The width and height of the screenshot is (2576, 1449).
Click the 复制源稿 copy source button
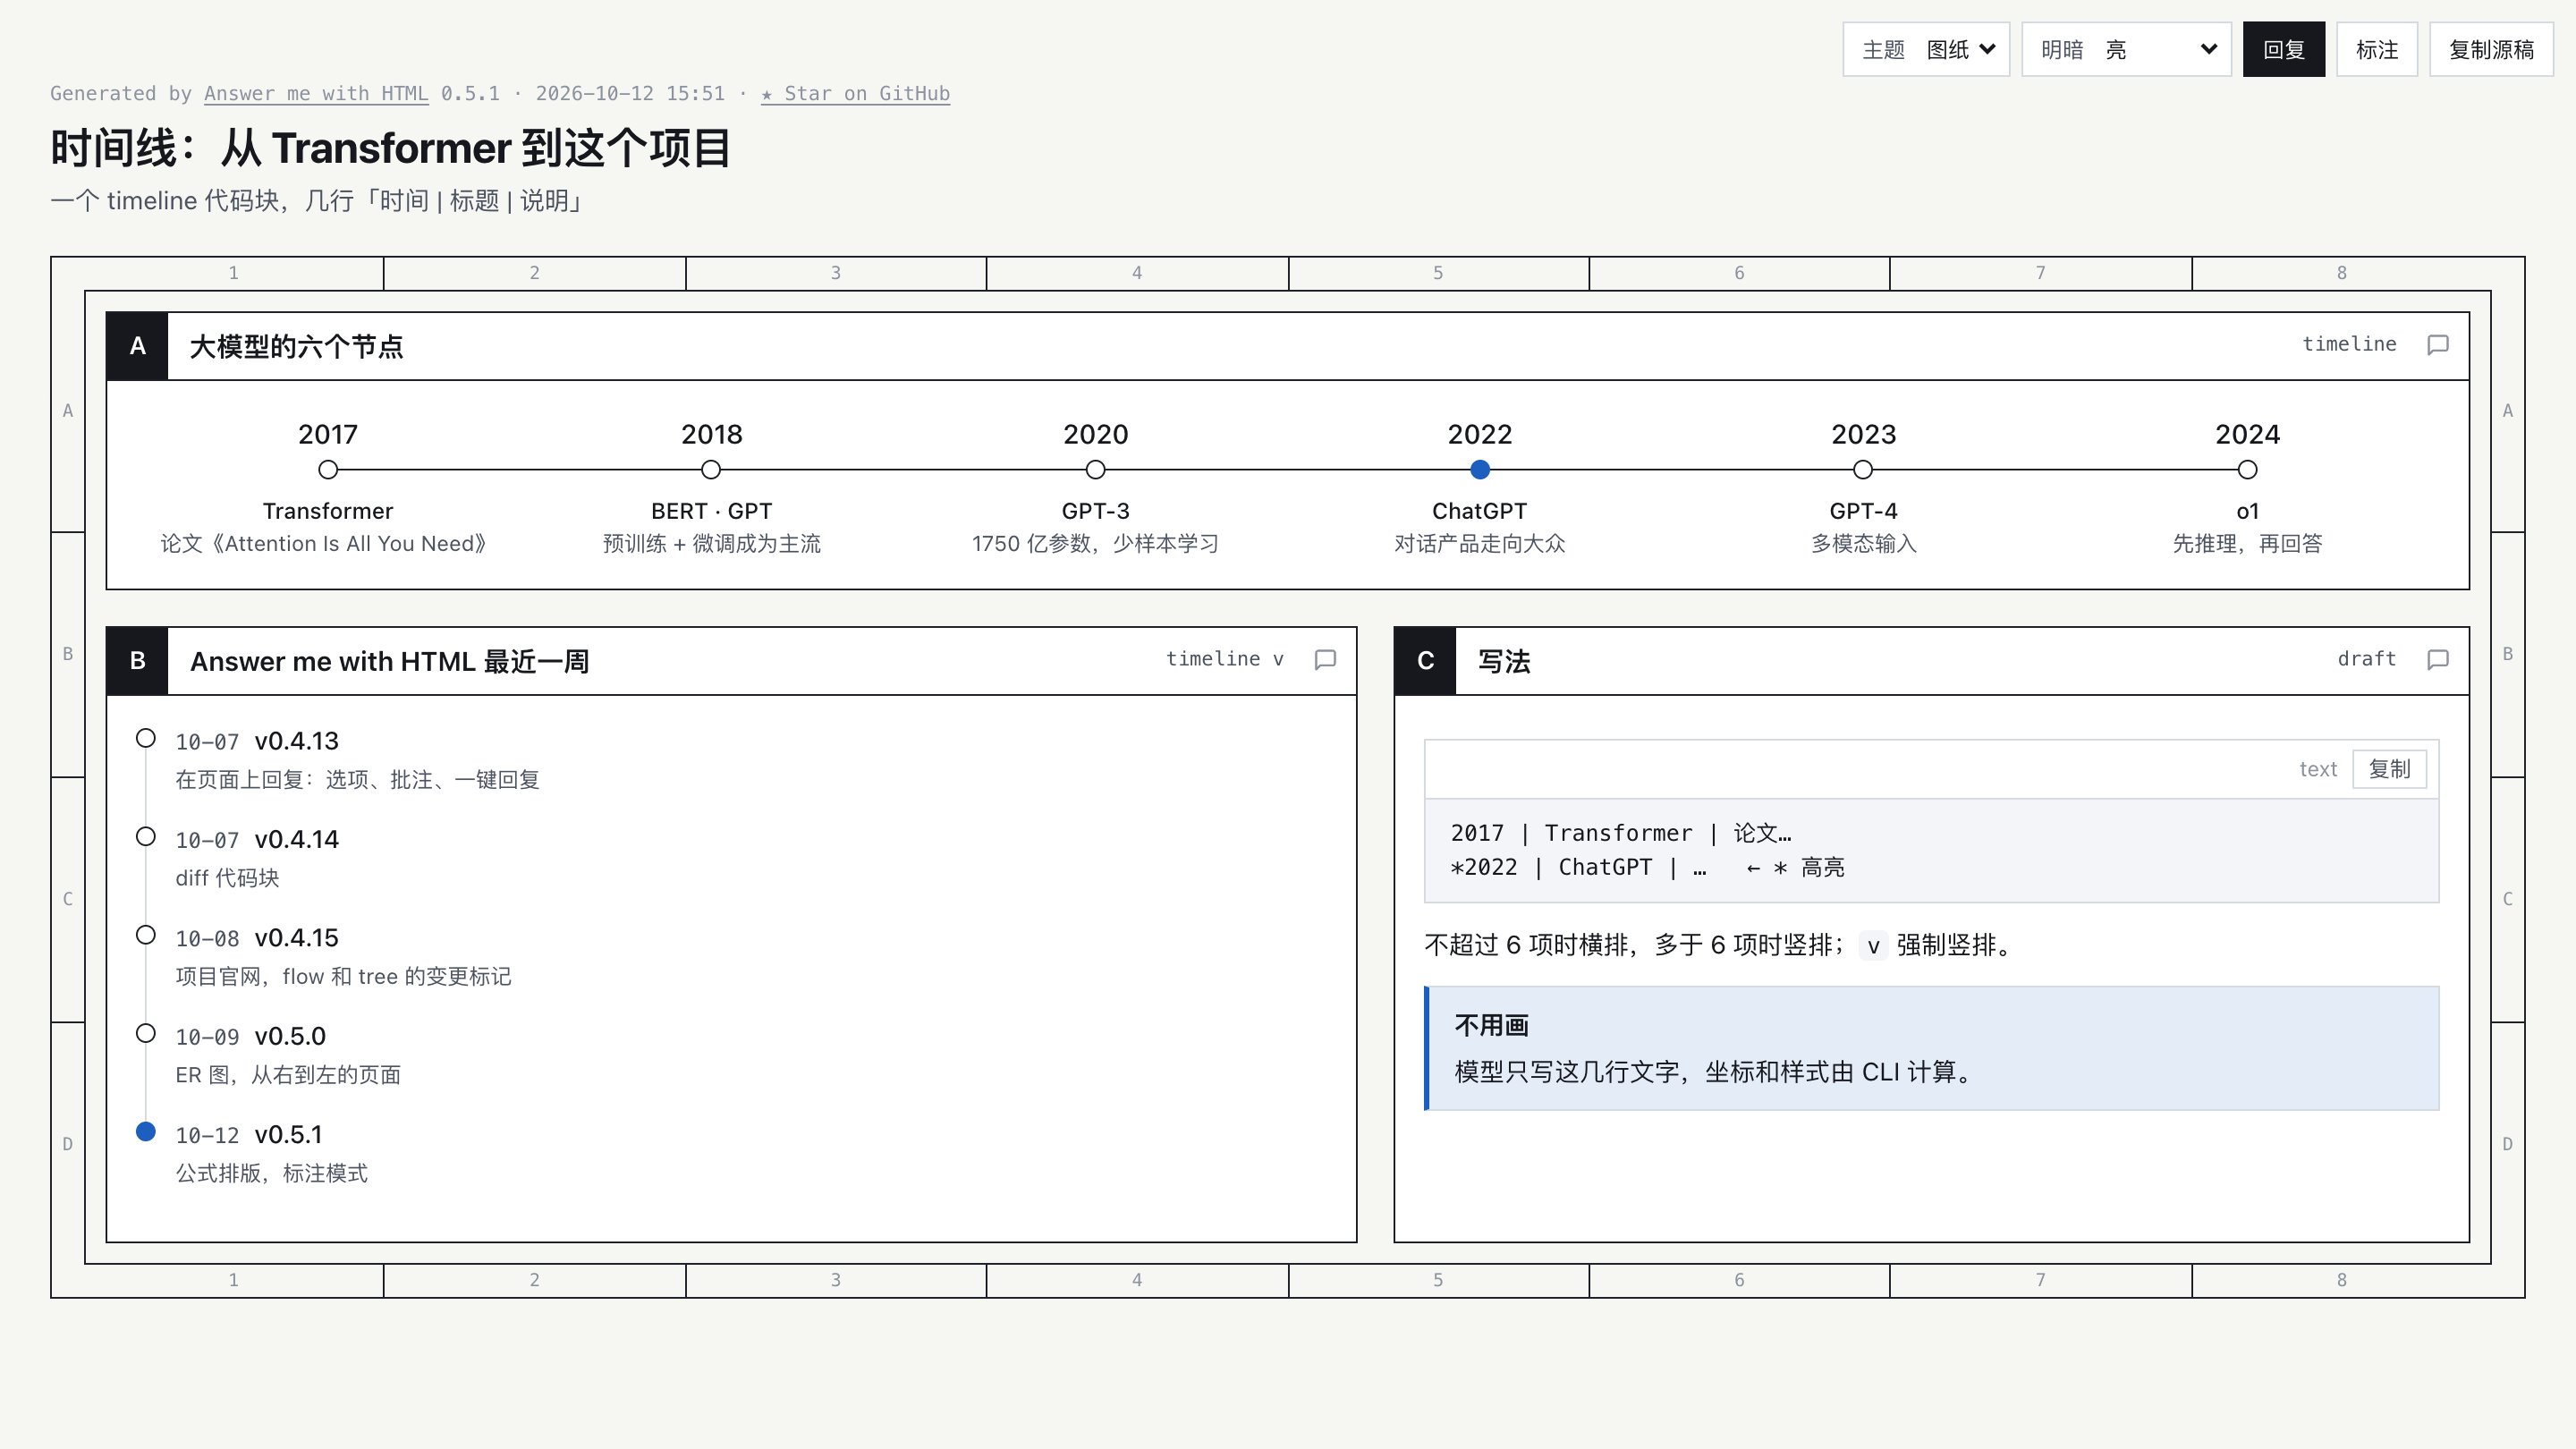[x=2491, y=49]
